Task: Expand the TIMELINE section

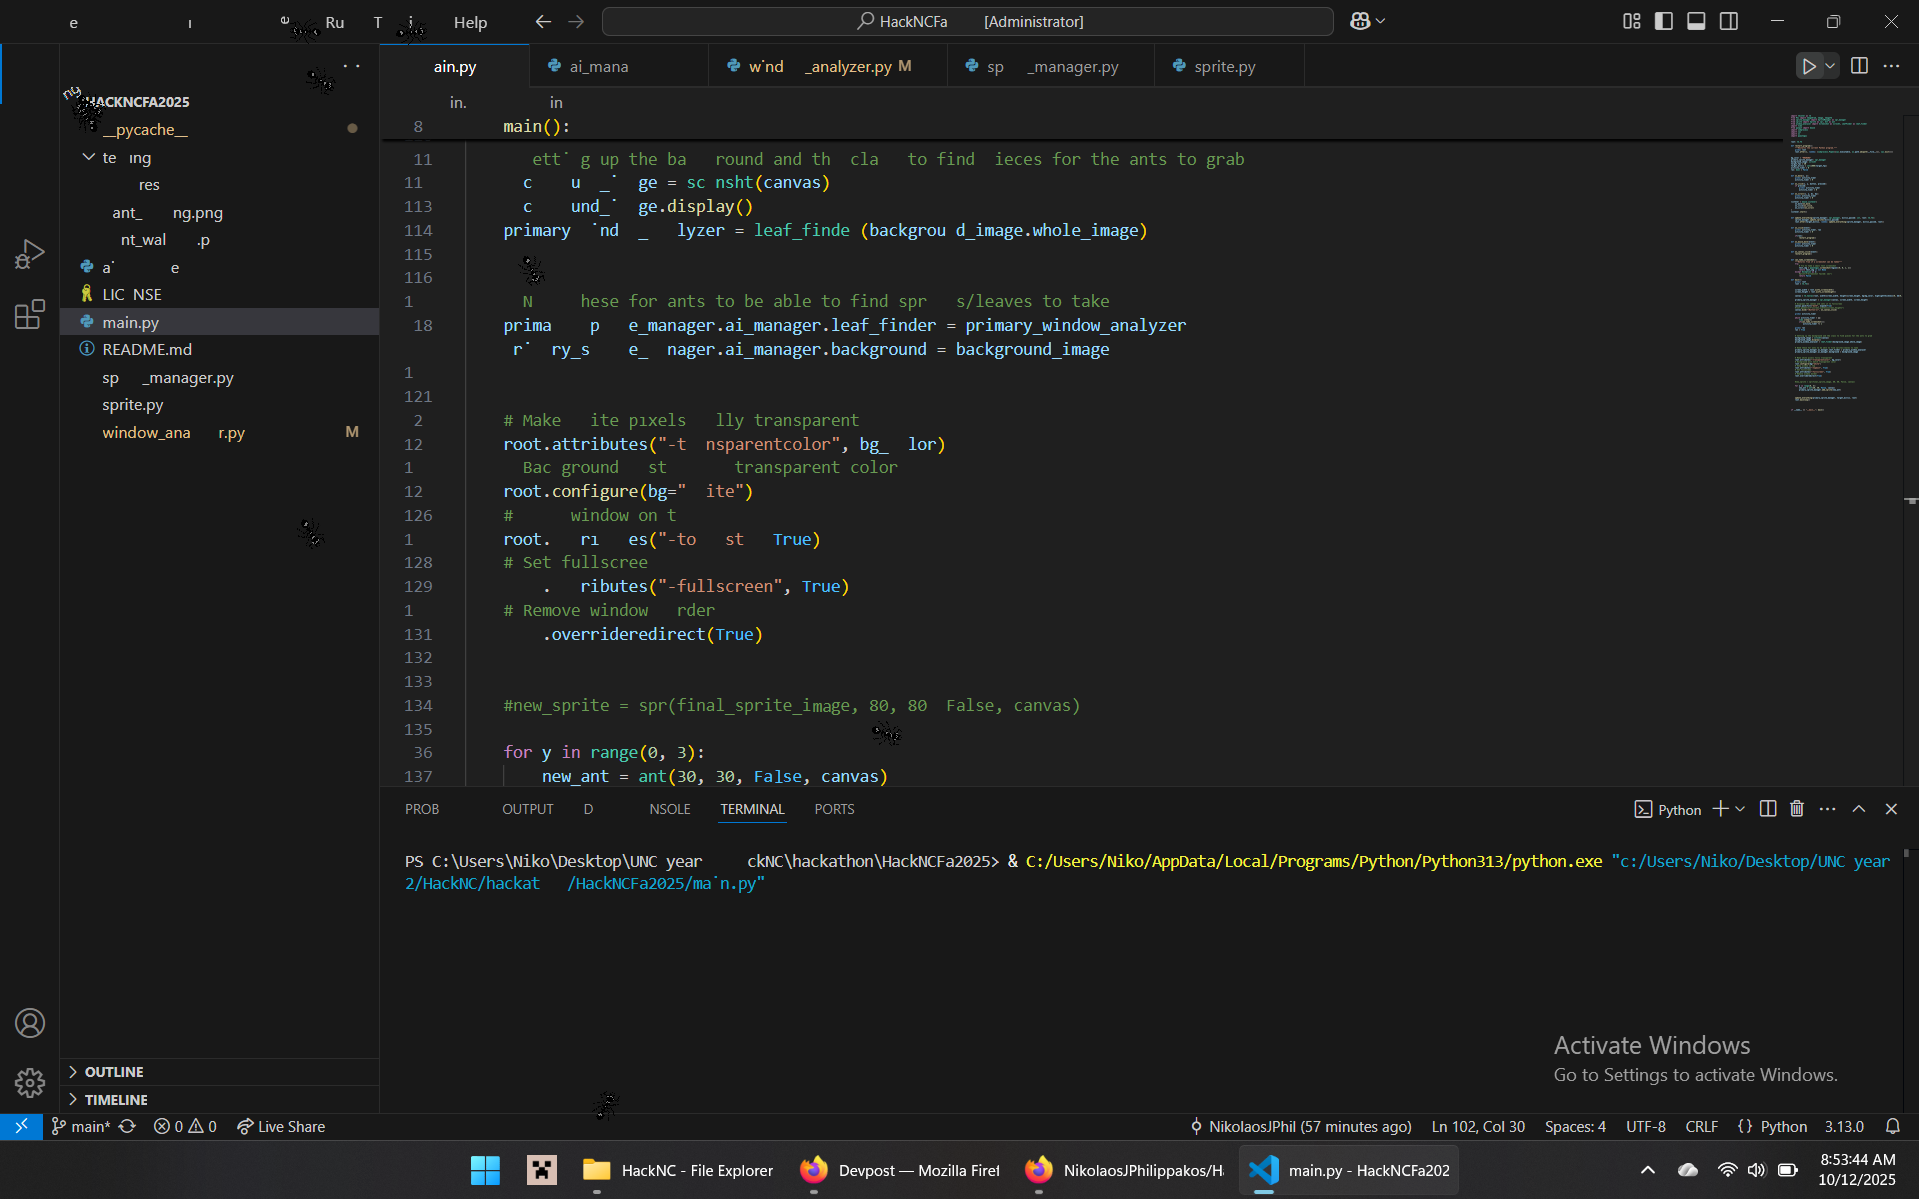Action: pos(116,1099)
